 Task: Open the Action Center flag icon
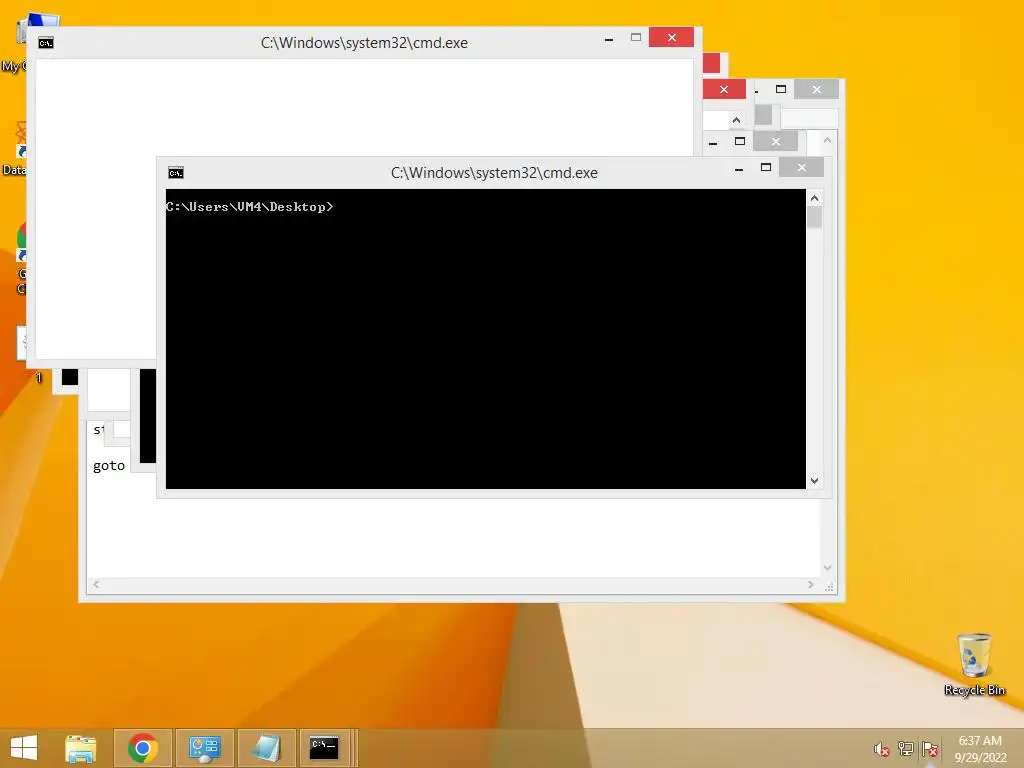tap(930, 749)
